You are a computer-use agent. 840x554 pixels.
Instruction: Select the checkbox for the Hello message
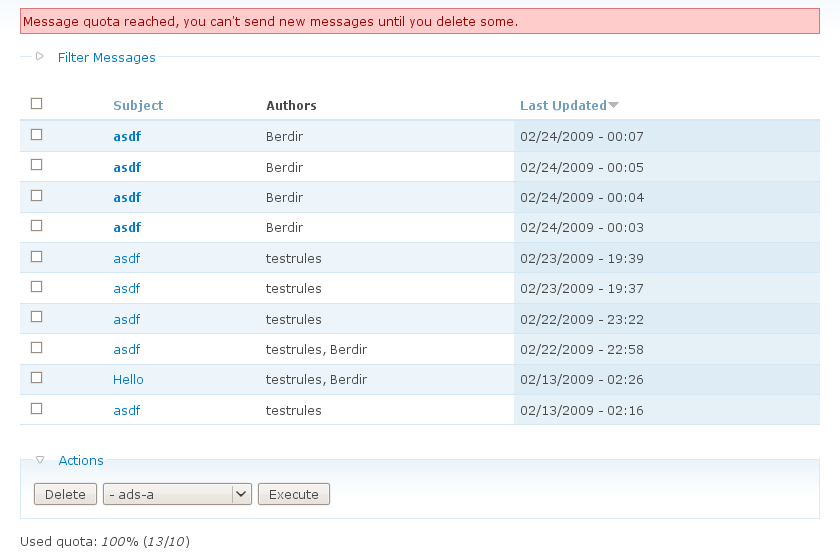point(37,378)
